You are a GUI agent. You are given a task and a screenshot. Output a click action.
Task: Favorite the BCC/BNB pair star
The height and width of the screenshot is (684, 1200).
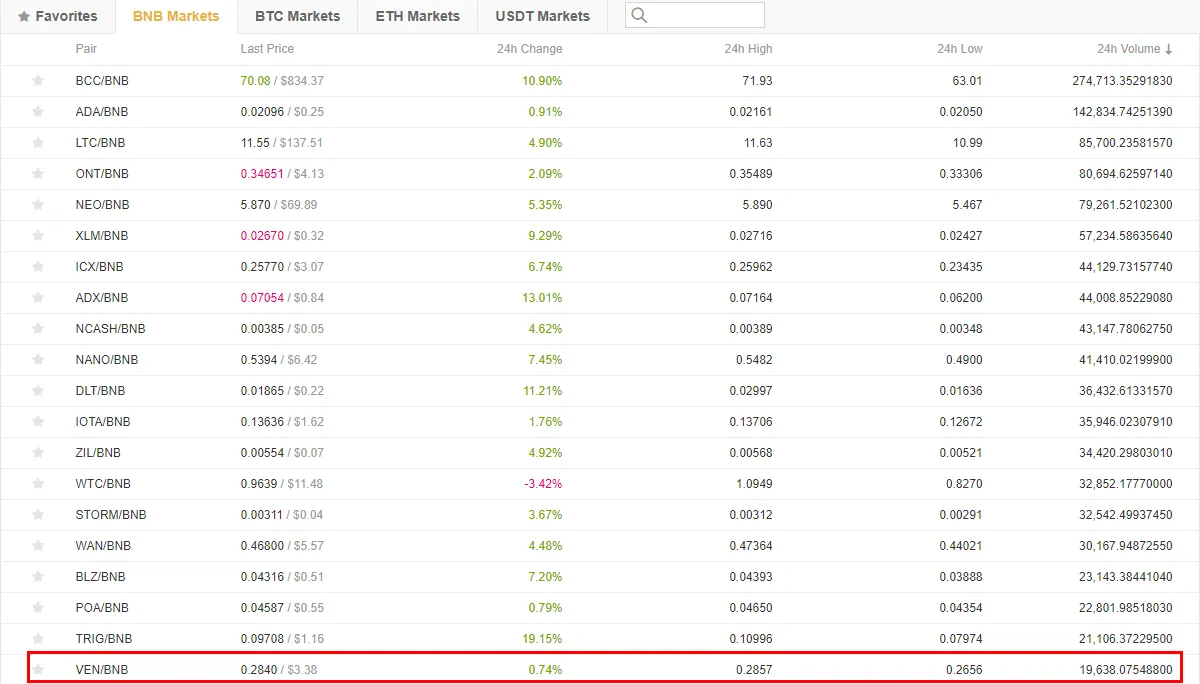38,81
